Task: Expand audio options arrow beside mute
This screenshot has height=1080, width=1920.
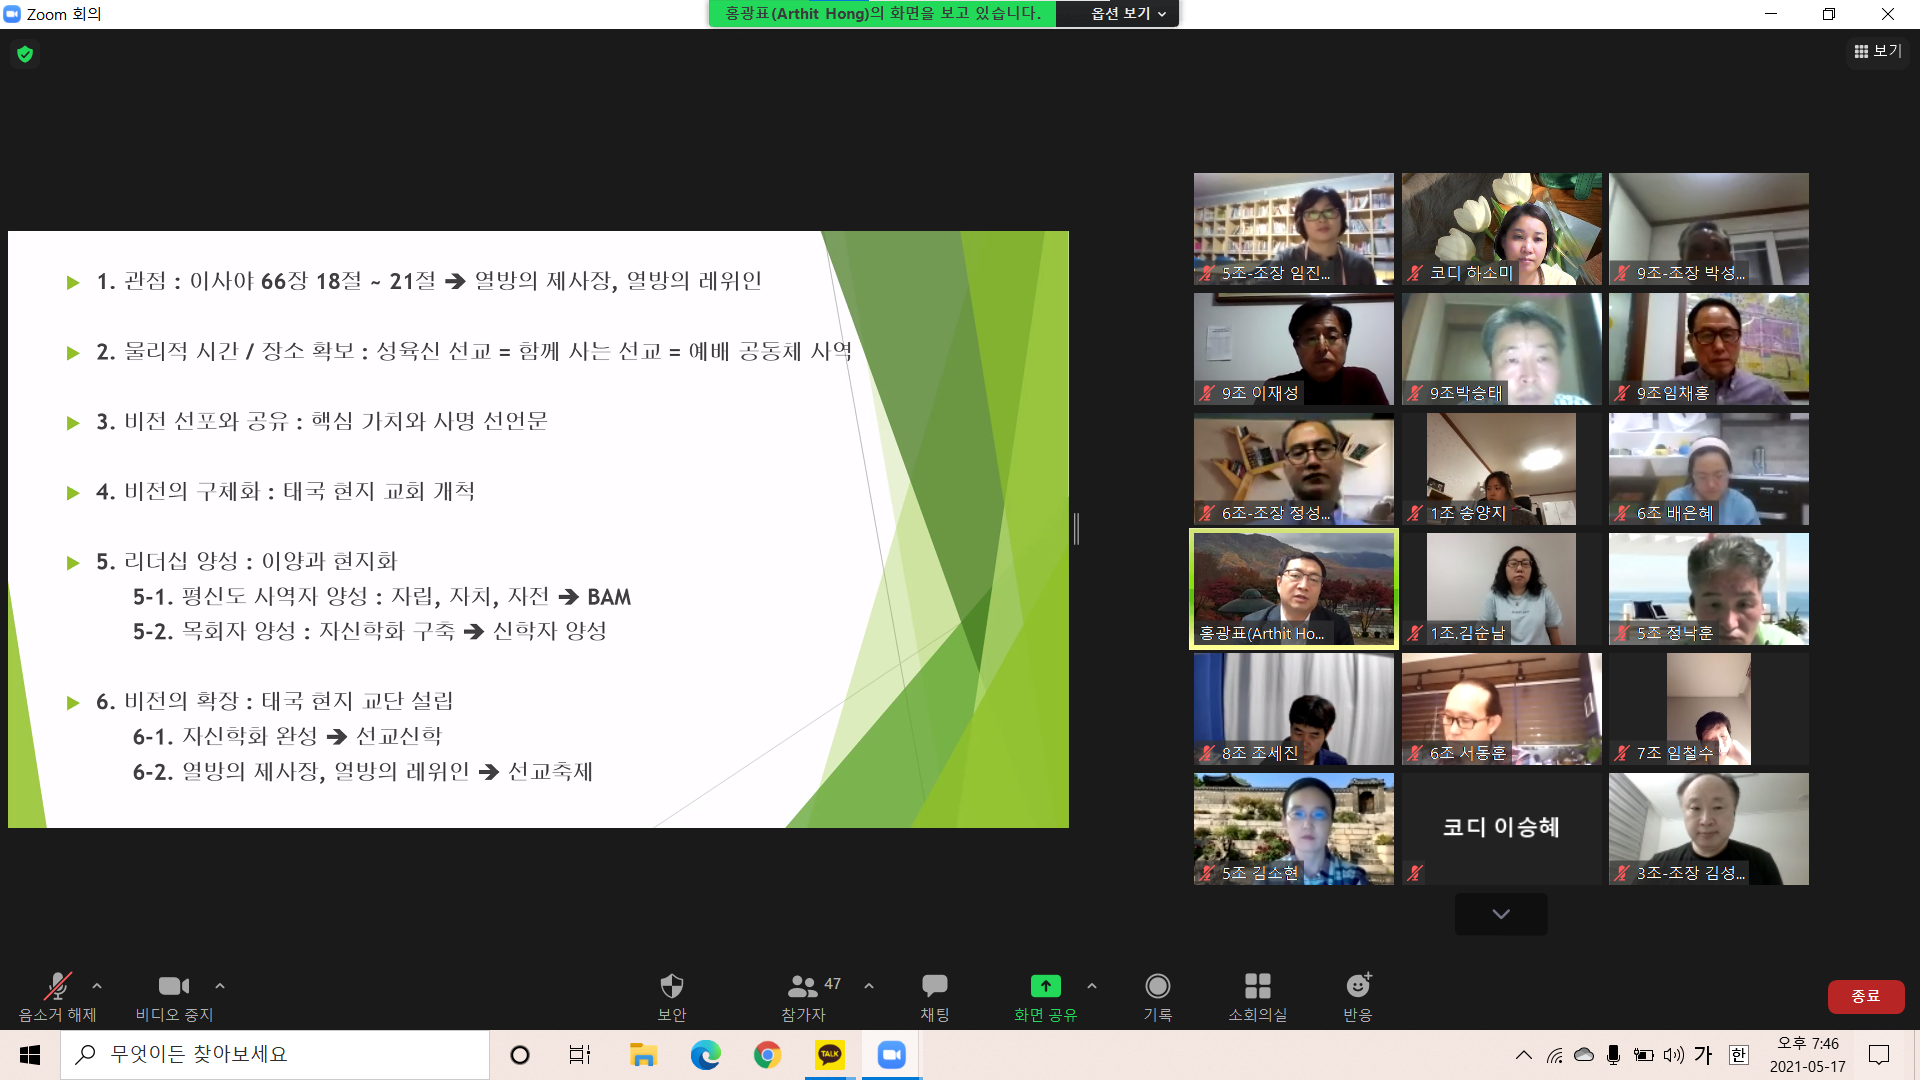Action: pos(97,986)
